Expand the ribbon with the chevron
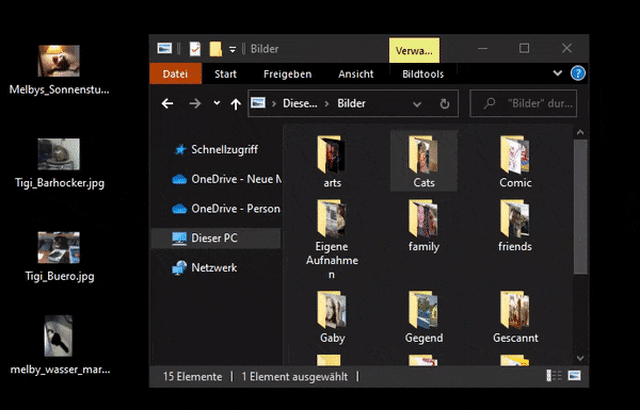The width and height of the screenshot is (640, 410). (x=558, y=74)
